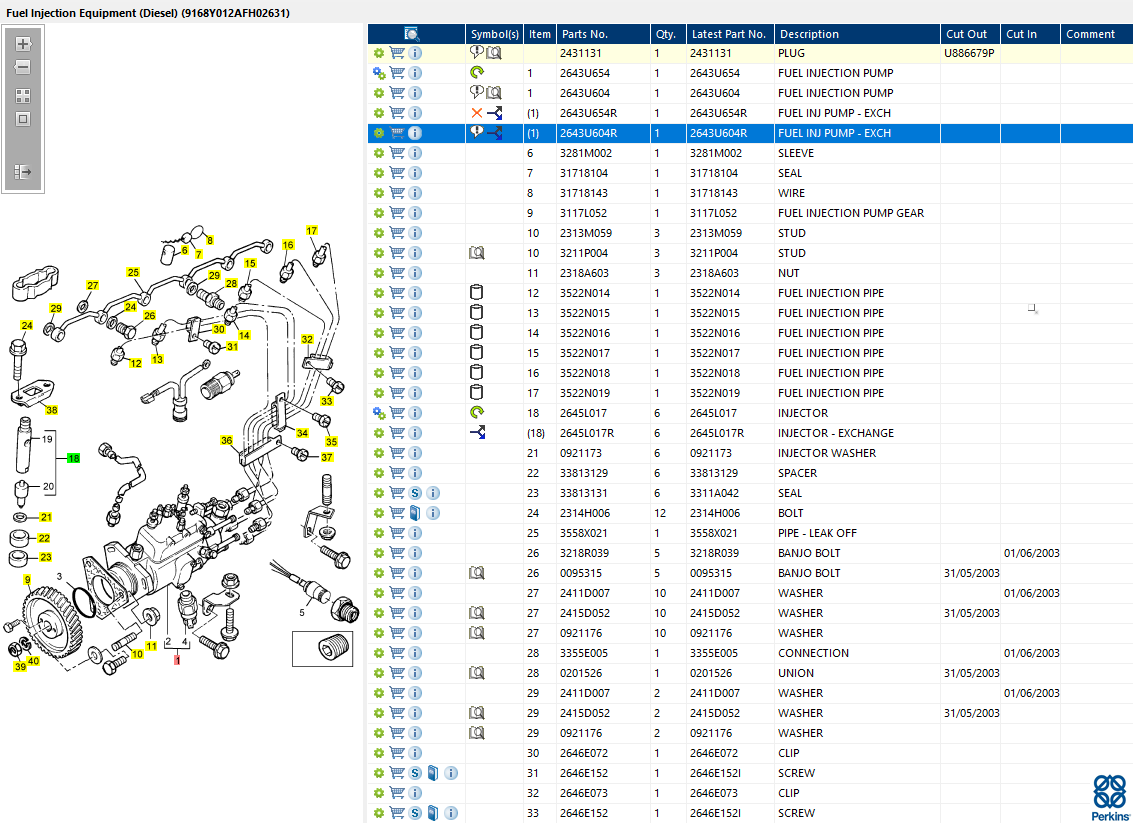
Task: Add FUEL INJECTION PUMP GEAR to cart
Action: click(397, 213)
